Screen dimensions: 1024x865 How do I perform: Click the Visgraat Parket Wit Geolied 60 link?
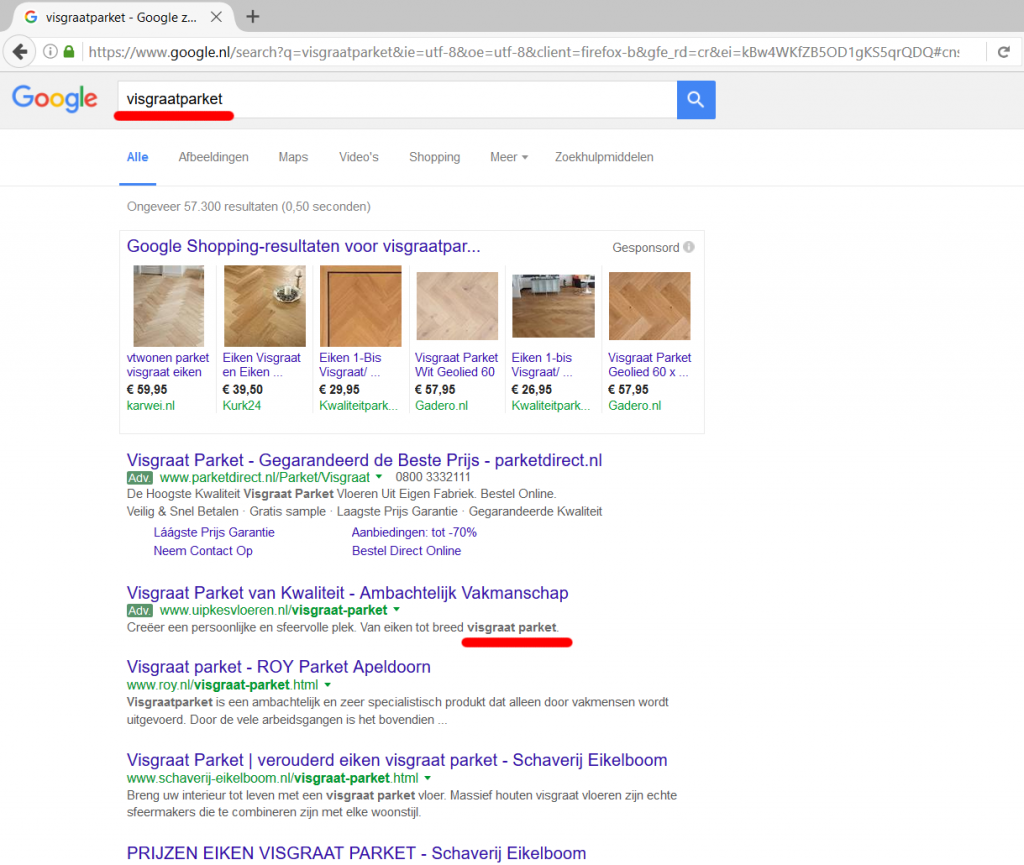(456, 365)
